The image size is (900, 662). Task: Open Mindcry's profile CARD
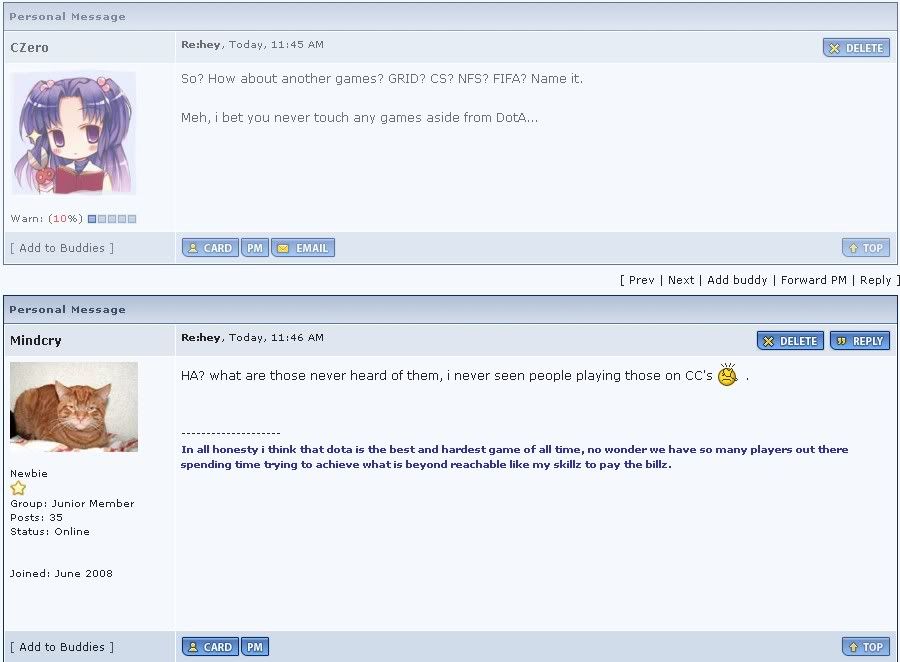click(210, 647)
